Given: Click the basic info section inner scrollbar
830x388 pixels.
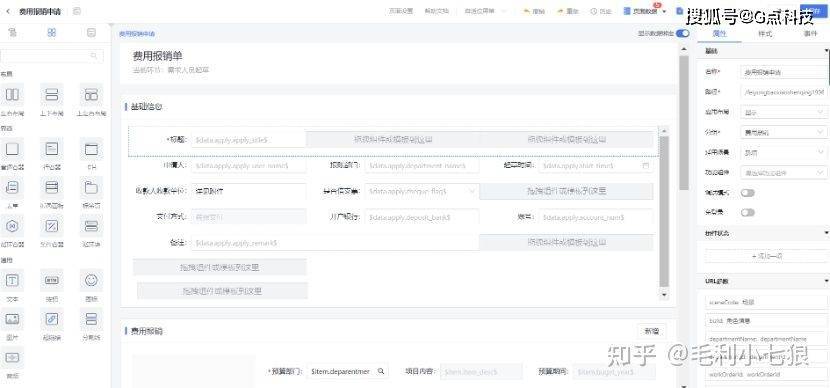Looking at the screenshot, I should pos(664,212).
